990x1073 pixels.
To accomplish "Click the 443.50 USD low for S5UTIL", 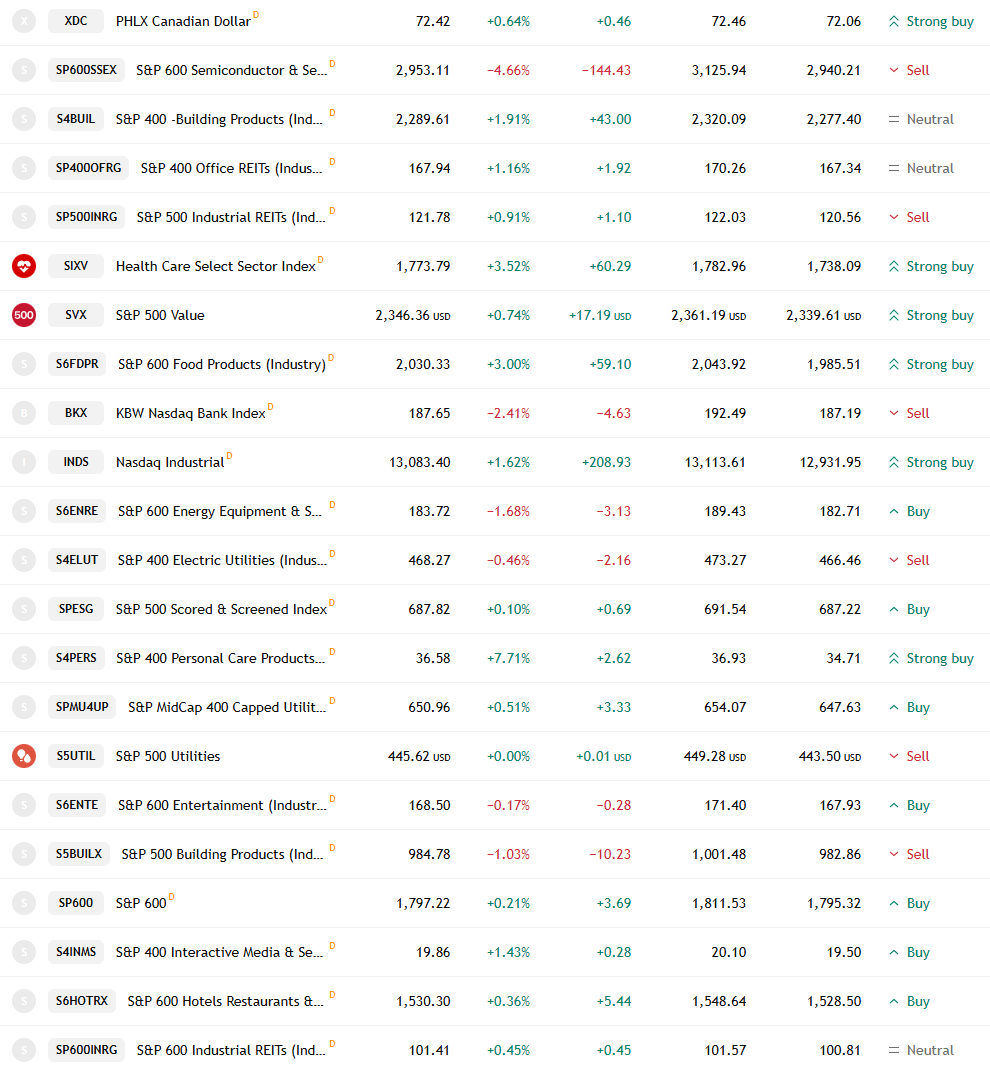I will pos(830,756).
